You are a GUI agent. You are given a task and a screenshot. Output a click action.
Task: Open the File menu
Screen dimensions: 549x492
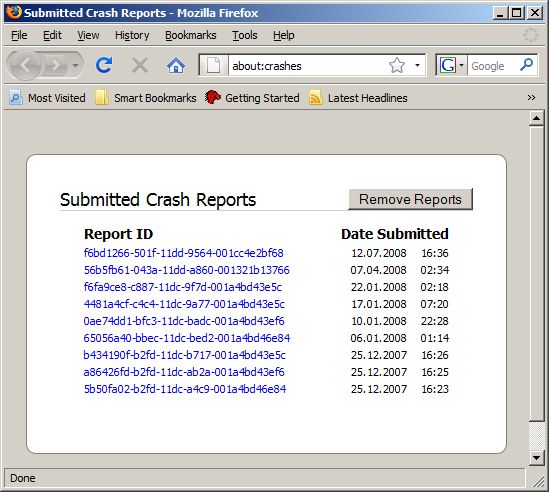click(19, 35)
